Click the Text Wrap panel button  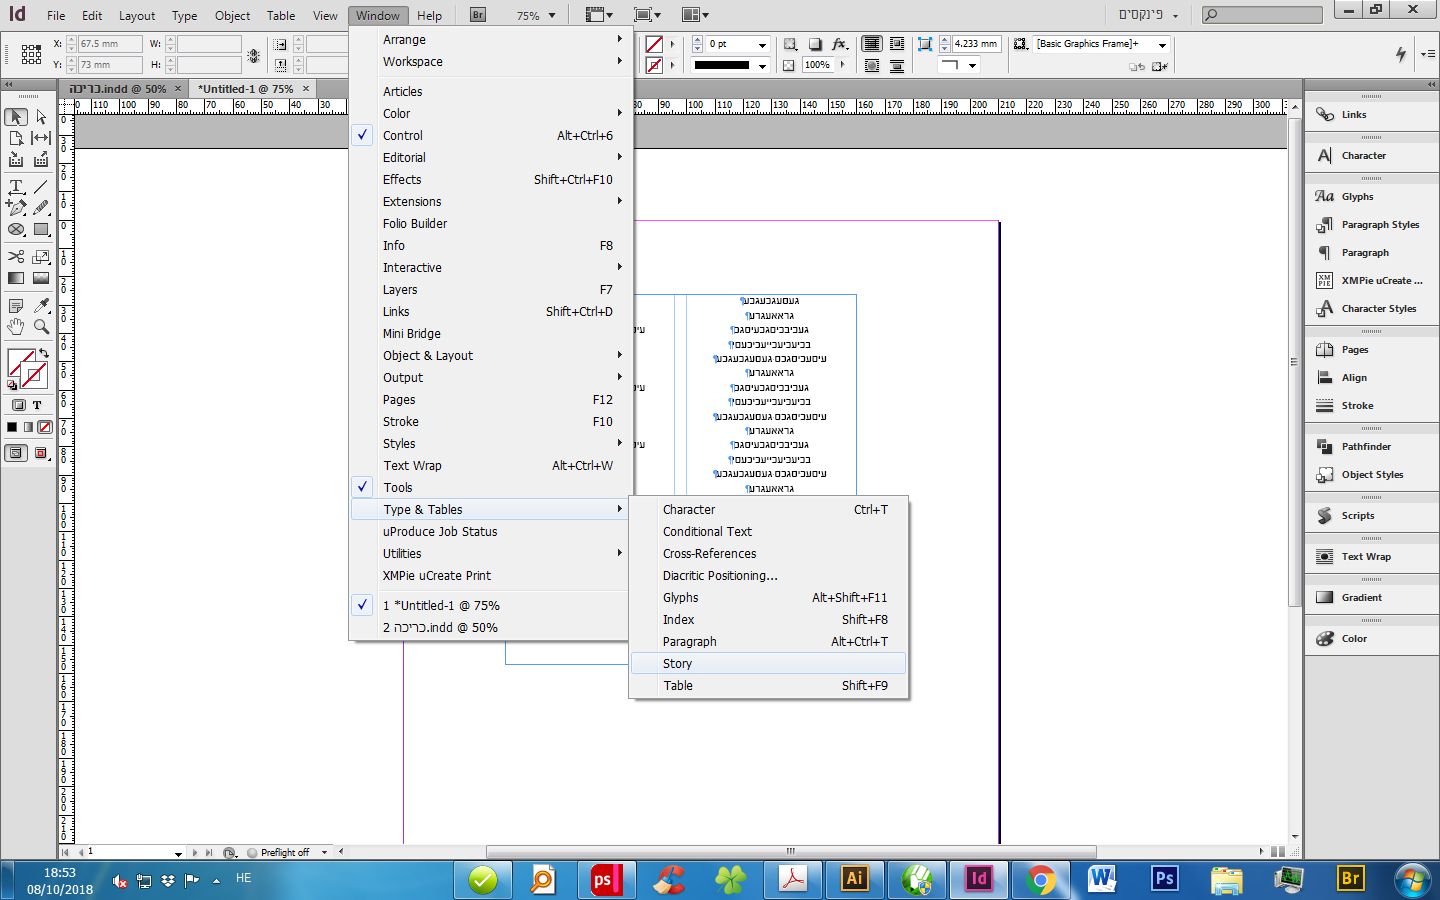pyautogui.click(x=1365, y=557)
